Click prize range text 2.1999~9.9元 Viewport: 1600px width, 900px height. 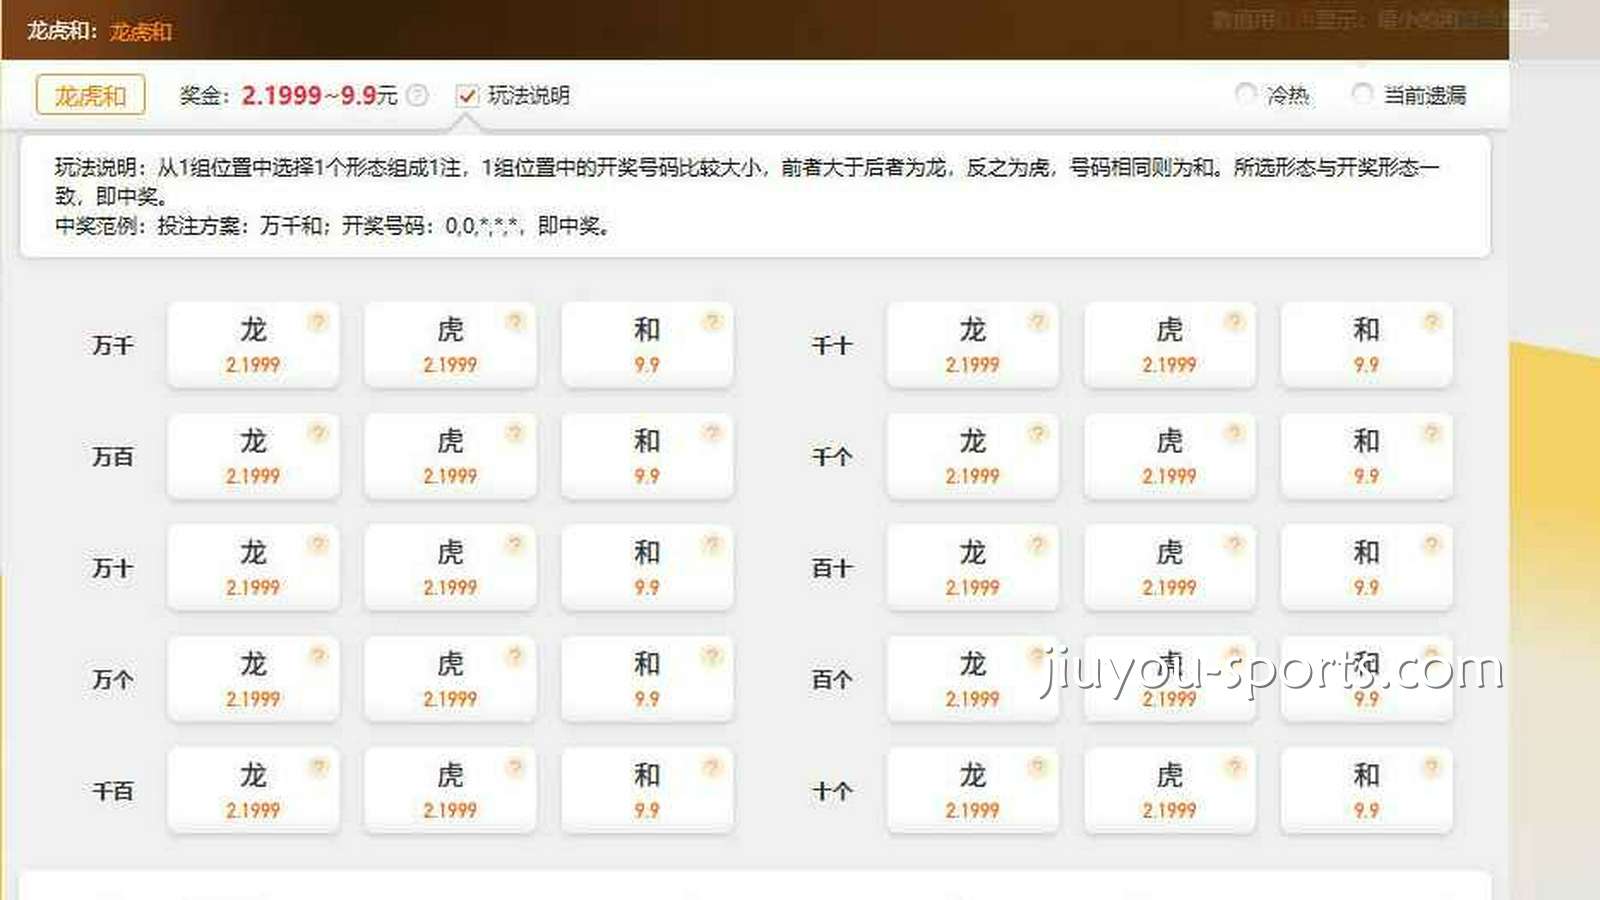click(320, 95)
